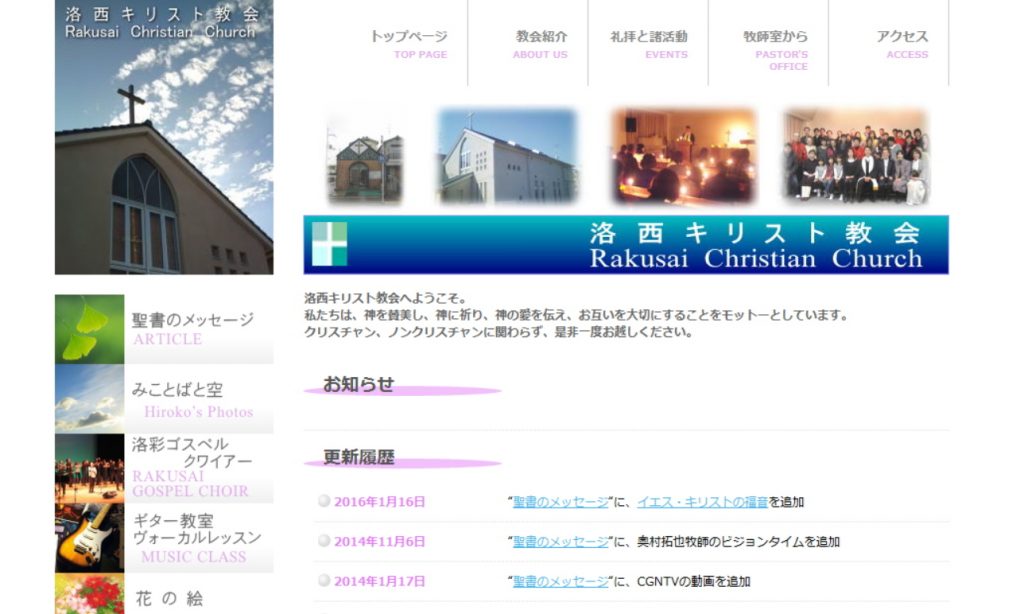Open 聖書のメッセージ link in 2014年1月17日 row
The height and width of the screenshot is (614, 1024).
[560, 581]
